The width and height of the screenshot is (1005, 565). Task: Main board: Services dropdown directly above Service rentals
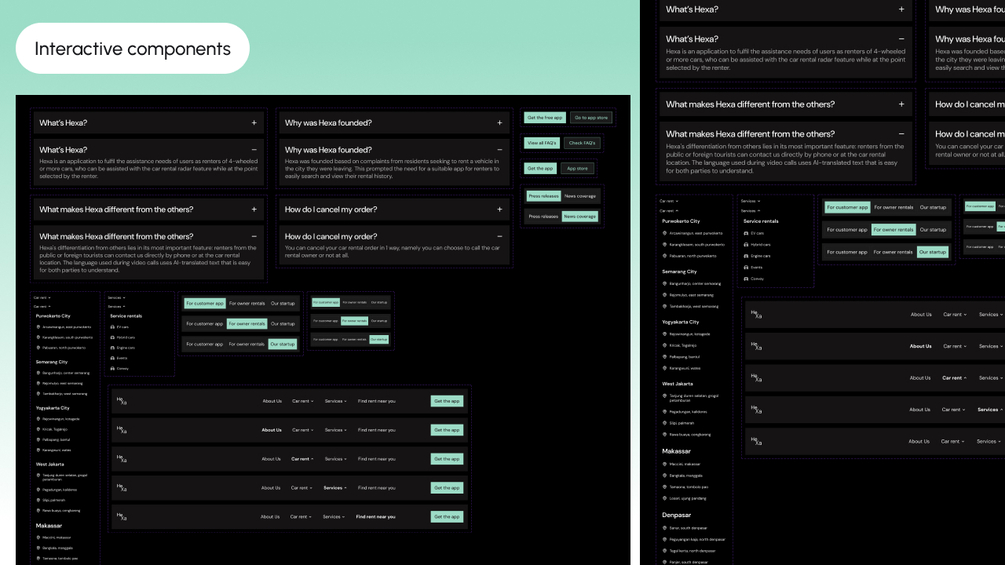[116, 306]
